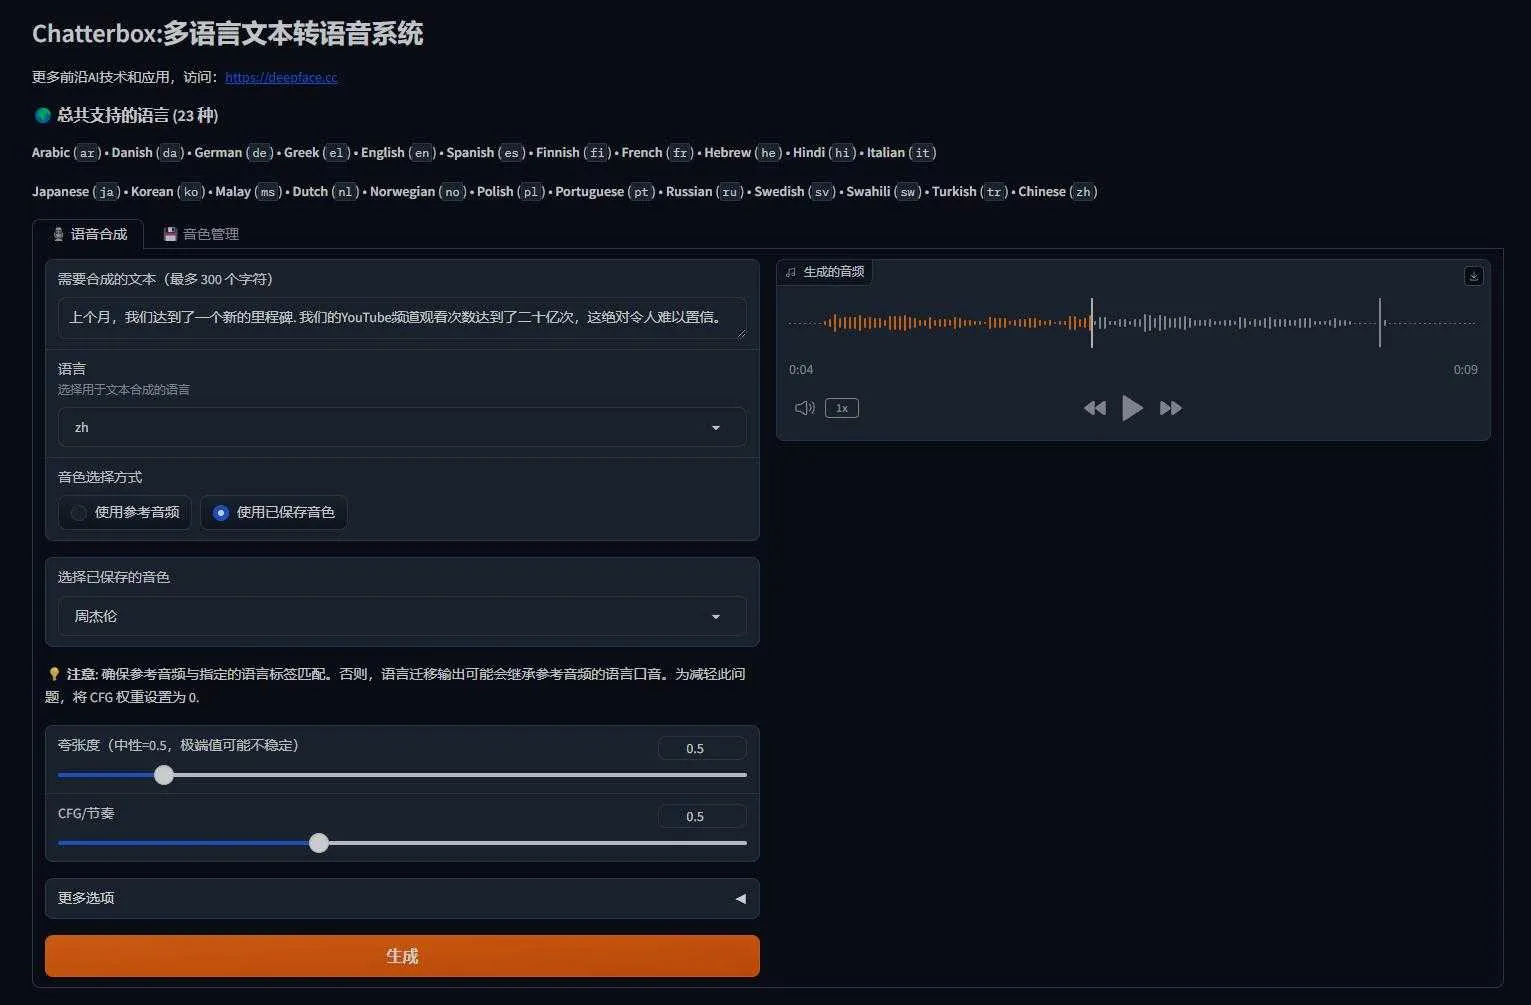Select the 使用参考音频 radio option
The width and height of the screenshot is (1531, 1005).
[79, 513]
